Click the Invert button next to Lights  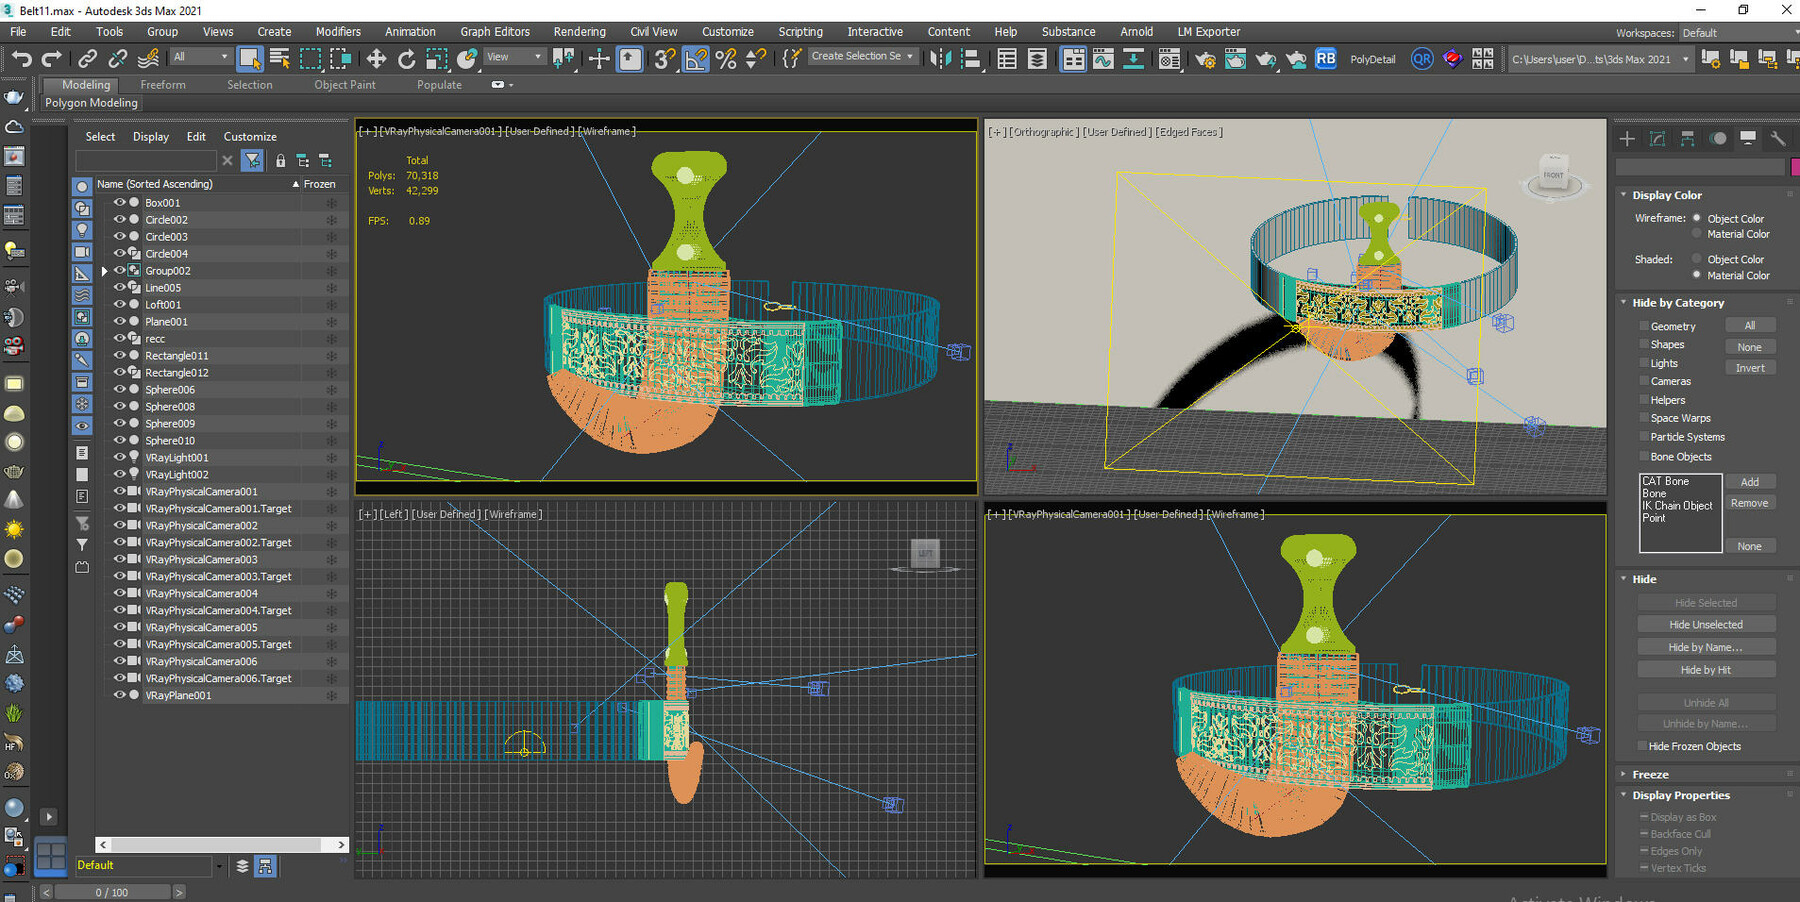coord(1750,367)
